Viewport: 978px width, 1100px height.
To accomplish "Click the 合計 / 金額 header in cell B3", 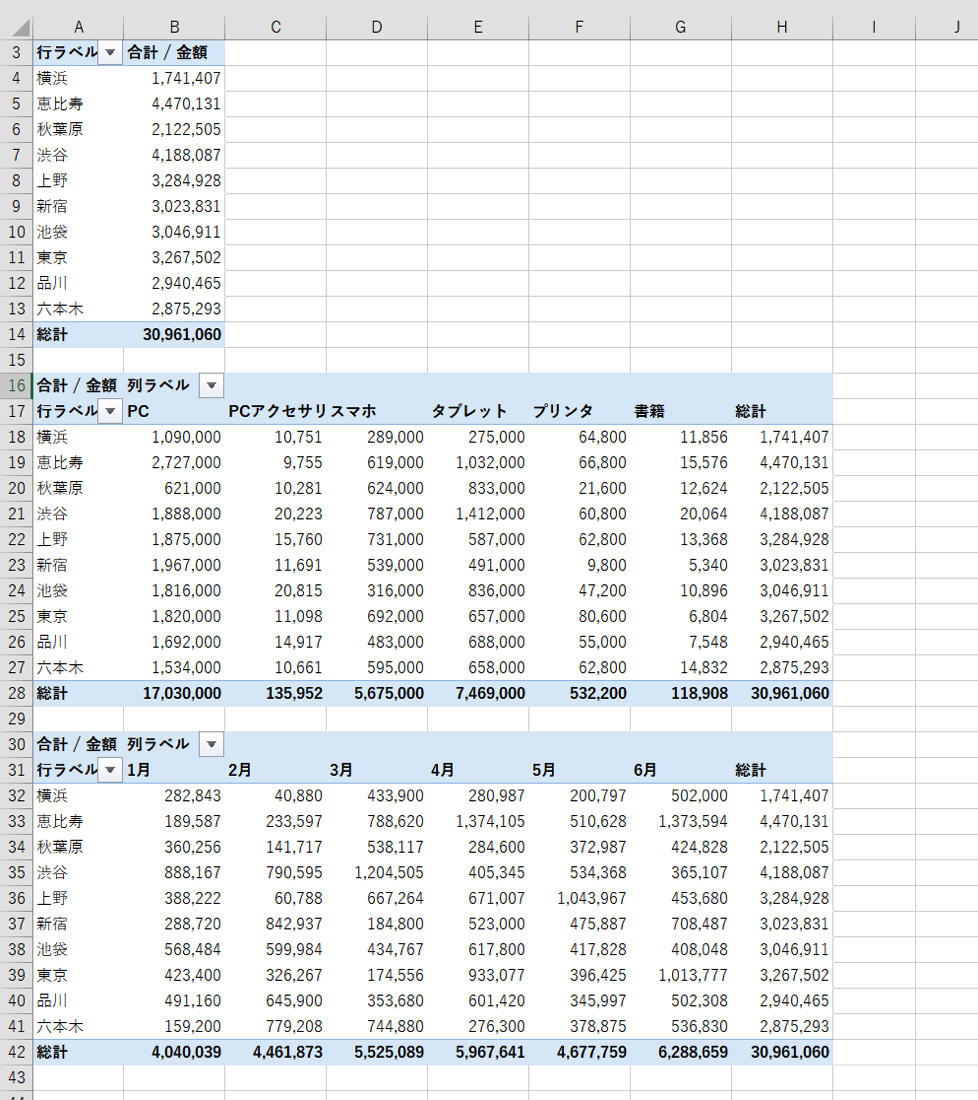I will coord(168,53).
